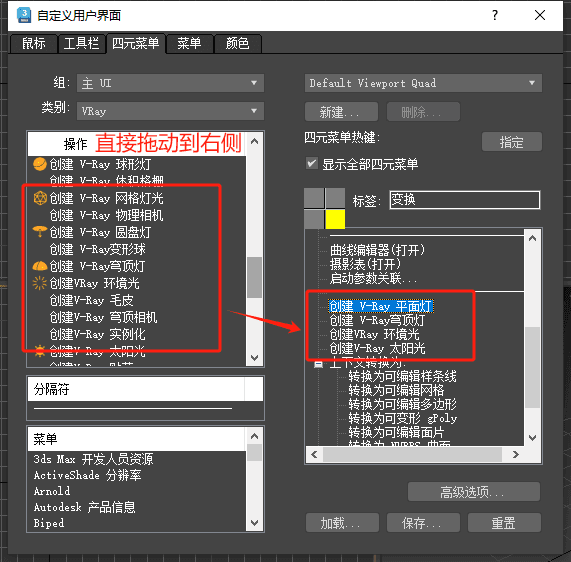The width and height of the screenshot is (571, 562).
Task: Open the Default Viewport Quad dropdown
Action: (423, 83)
